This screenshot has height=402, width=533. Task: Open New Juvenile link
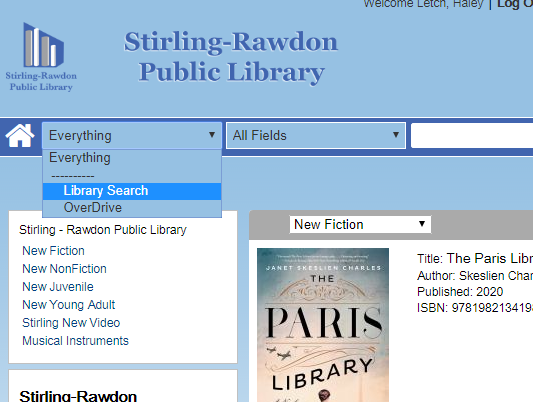[58, 287]
